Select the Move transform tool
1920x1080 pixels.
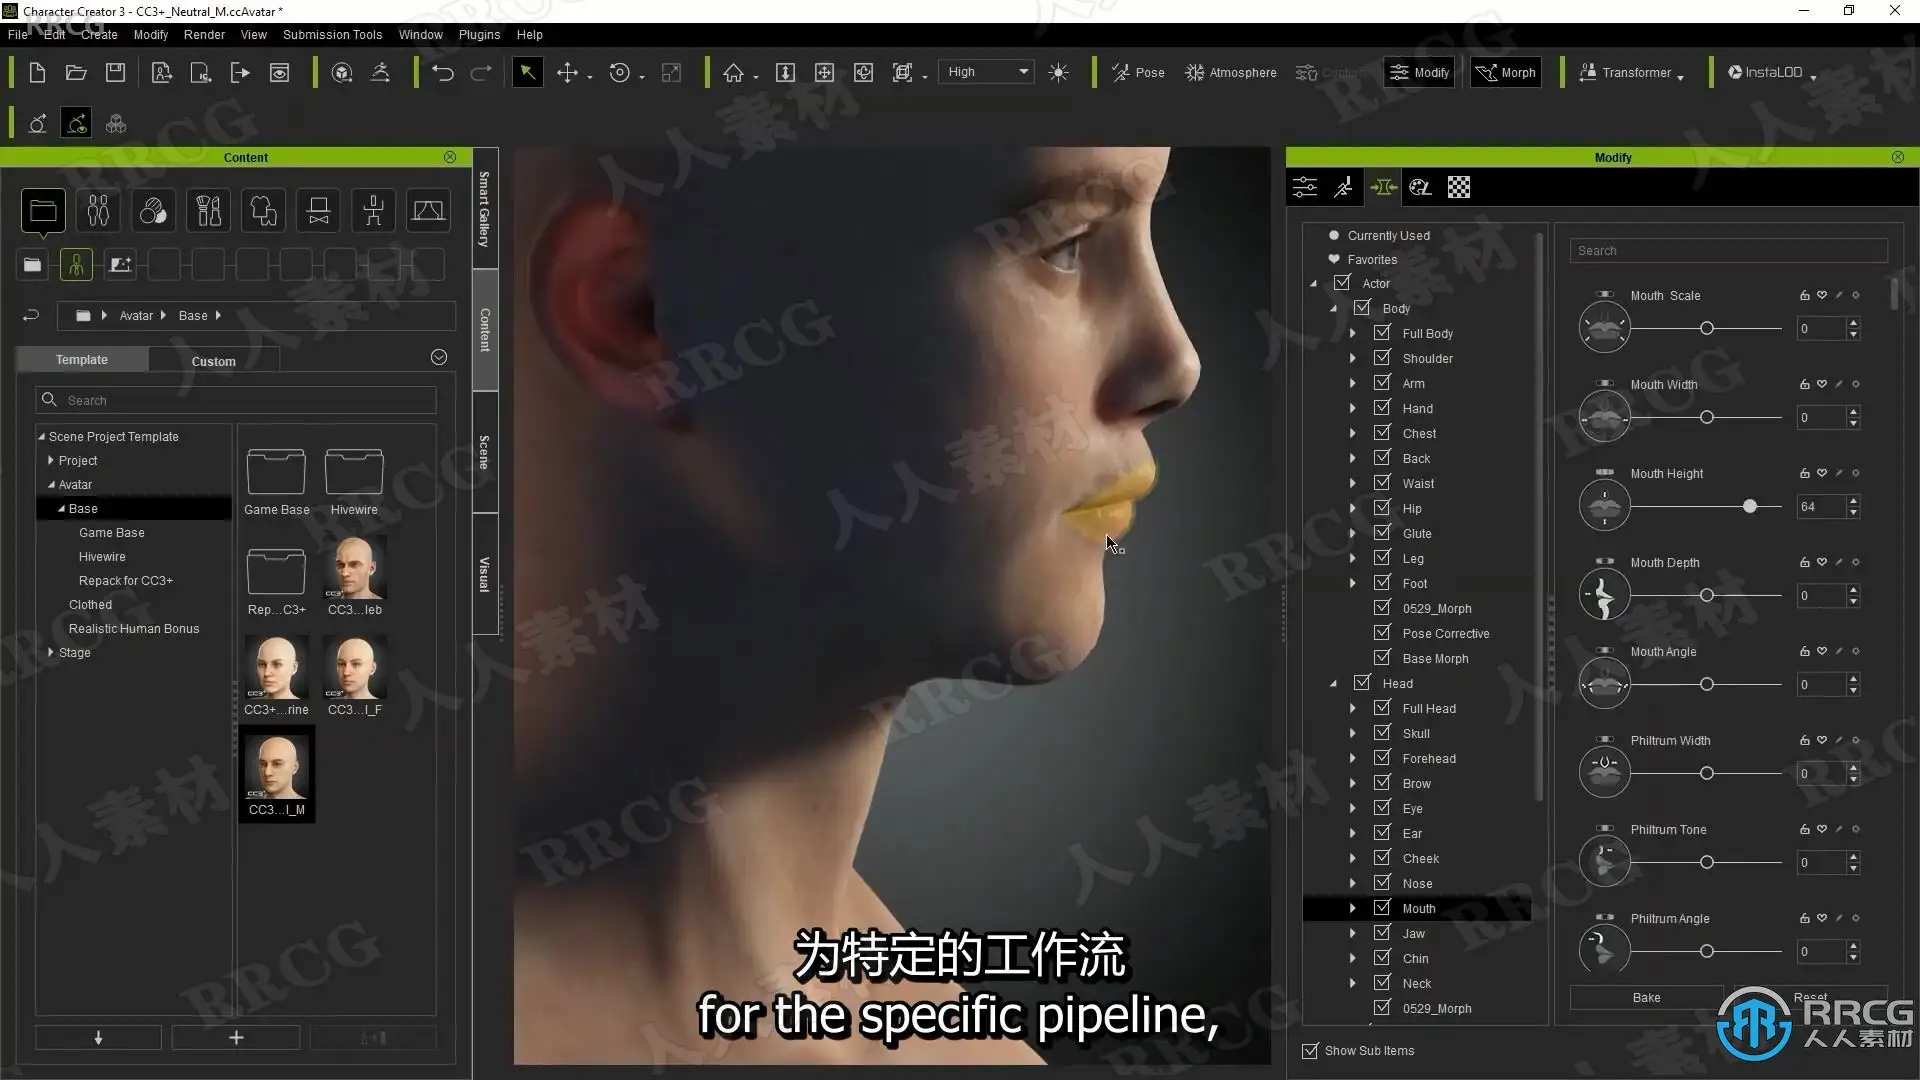click(x=567, y=73)
